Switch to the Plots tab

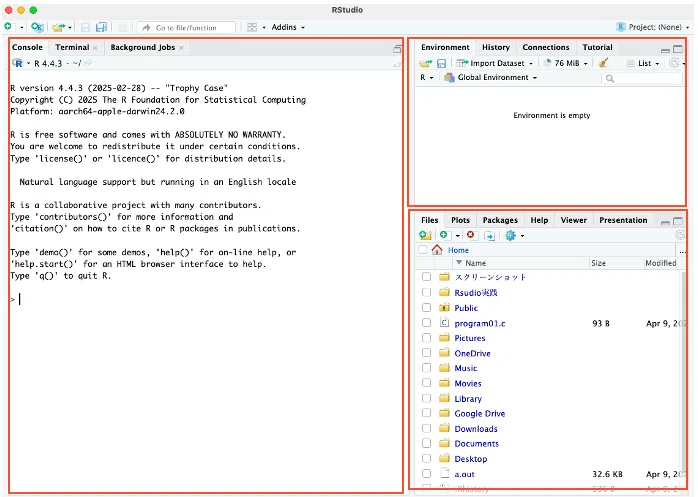(x=460, y=220)
